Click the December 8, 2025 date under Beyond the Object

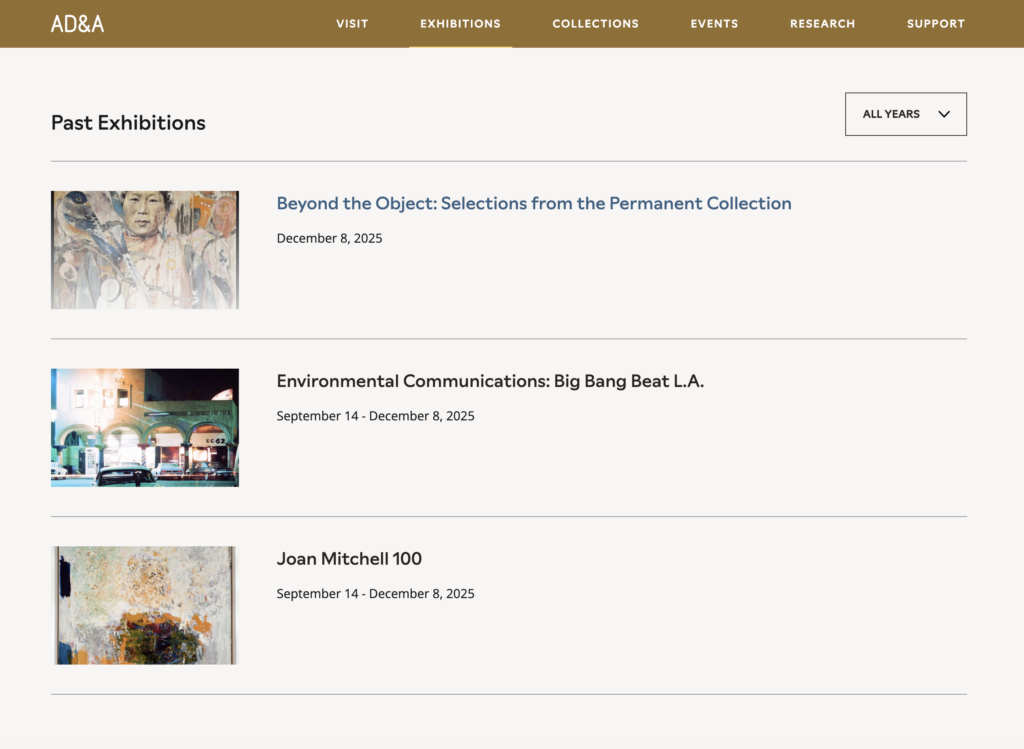(x=329, y=239)
